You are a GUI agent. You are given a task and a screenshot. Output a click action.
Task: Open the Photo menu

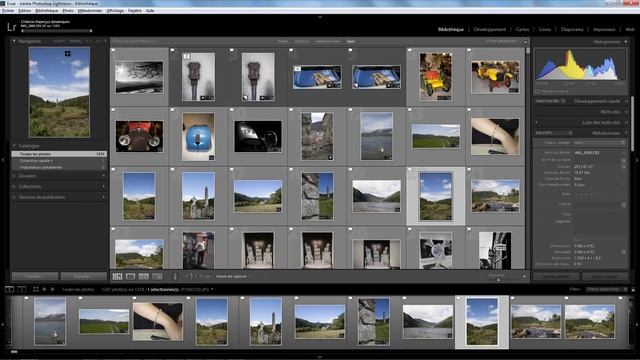click(x=68, y=11)
